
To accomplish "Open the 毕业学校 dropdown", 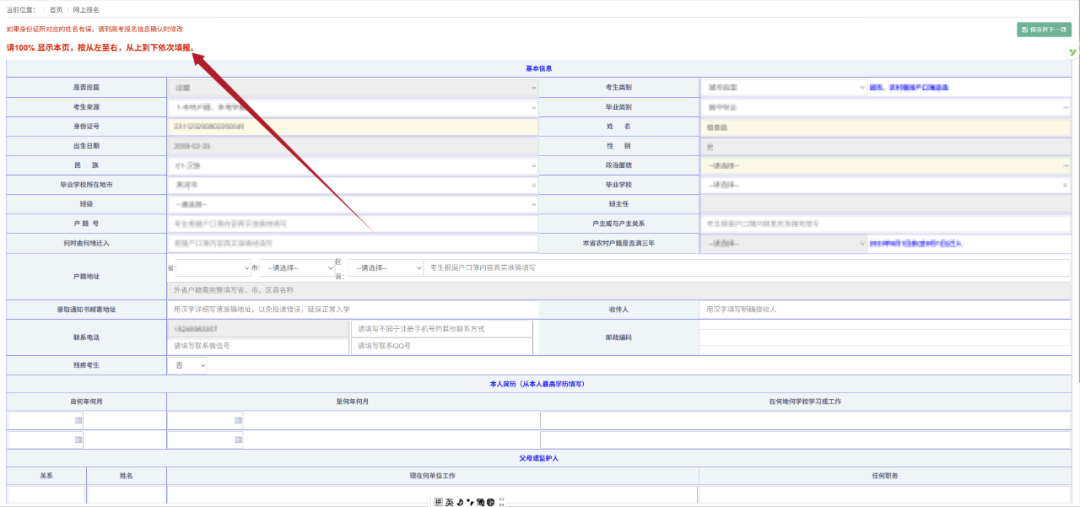I will click(x=885, y=185).
